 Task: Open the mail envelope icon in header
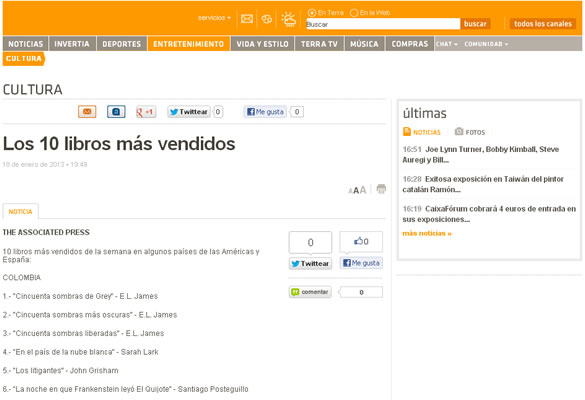pyautogui.click(x=247, y=19)
